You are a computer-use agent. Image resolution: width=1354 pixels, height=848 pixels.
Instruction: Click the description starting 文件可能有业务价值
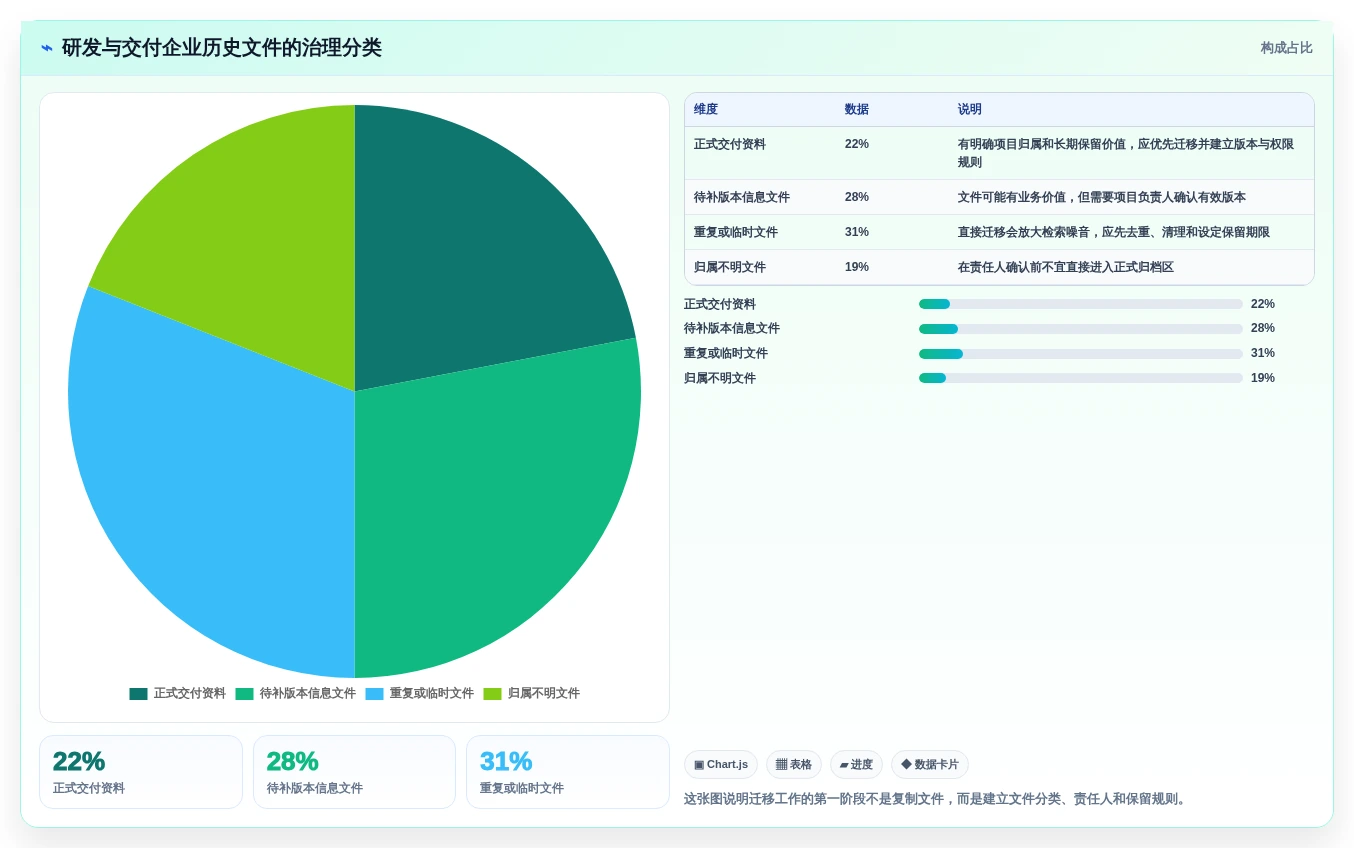(x=1102, y=197)
